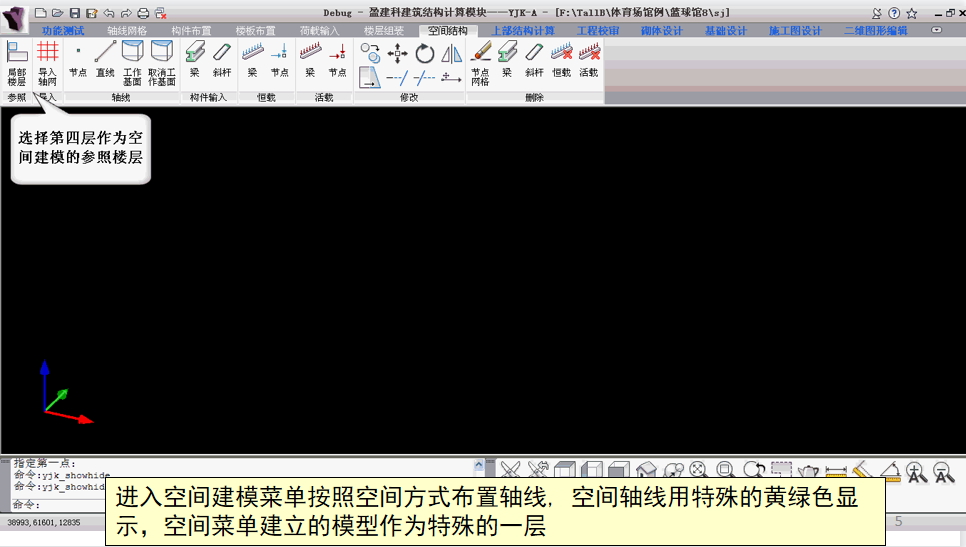Select the 梁 load tool in the 活载 group
The image size is (966, 547).
[x=310, y=60]
